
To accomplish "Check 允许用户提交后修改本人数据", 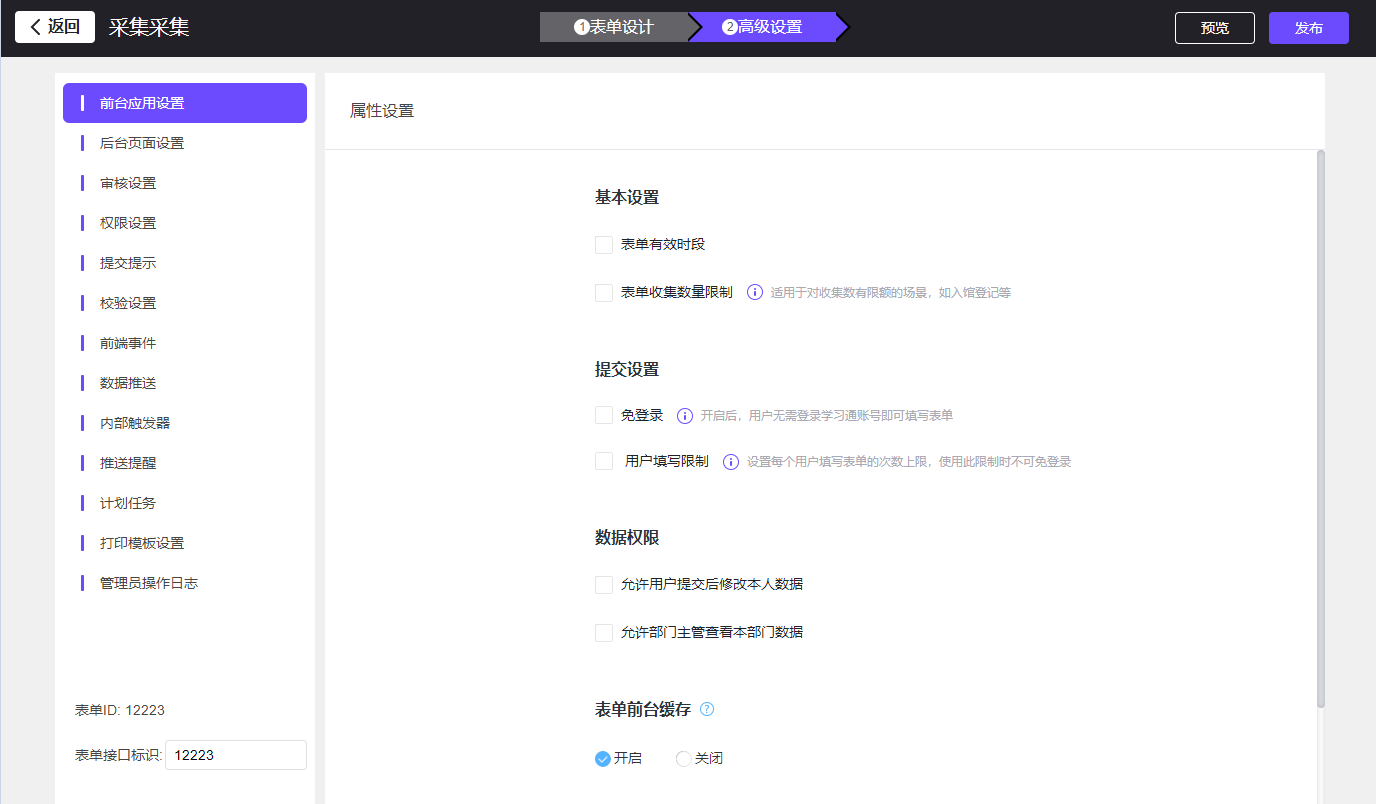I will click(x=604, y=585).
